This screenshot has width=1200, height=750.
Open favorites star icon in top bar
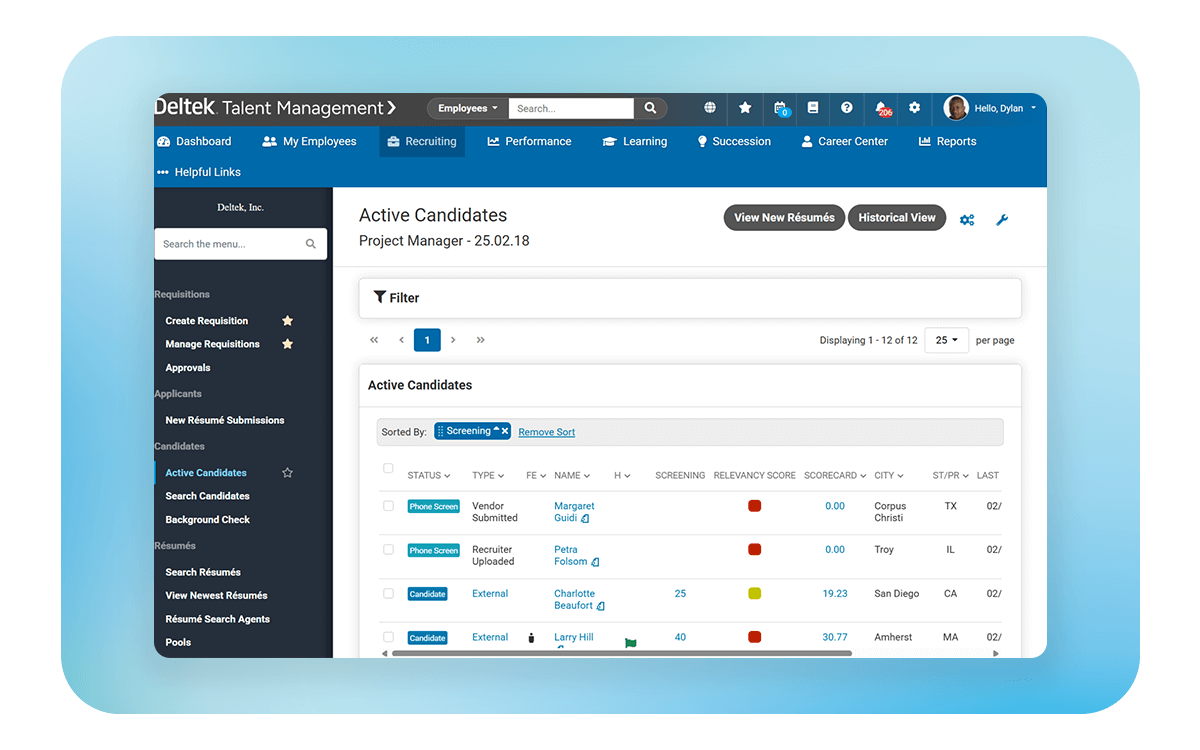745,108
